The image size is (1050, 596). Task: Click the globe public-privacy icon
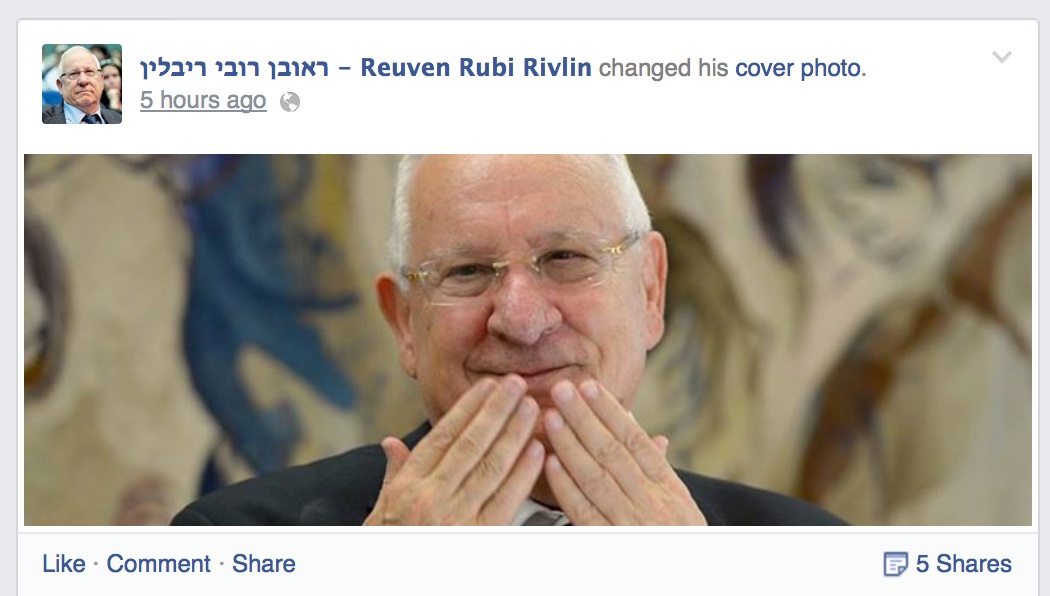[289, 102]
